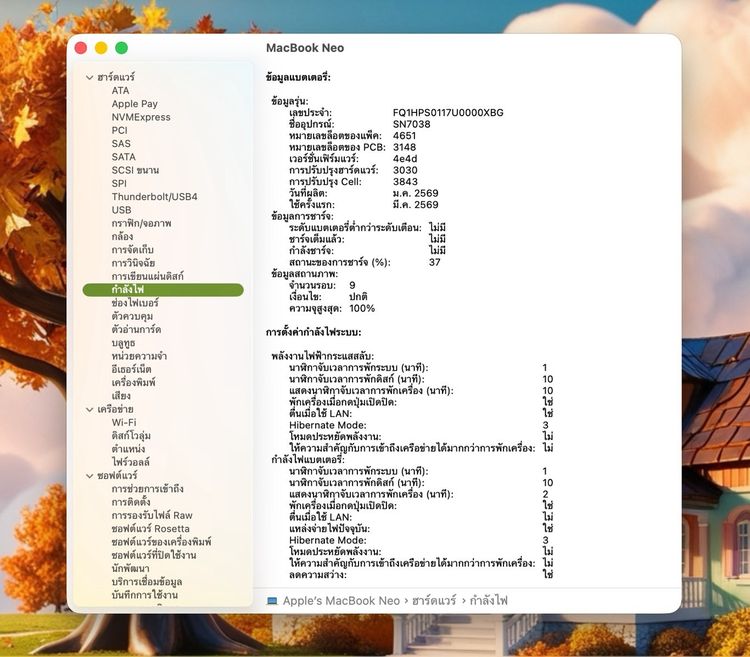
Task: Select ตัวอ่านการ์ด in the sidebar
Action: [136, 330]
